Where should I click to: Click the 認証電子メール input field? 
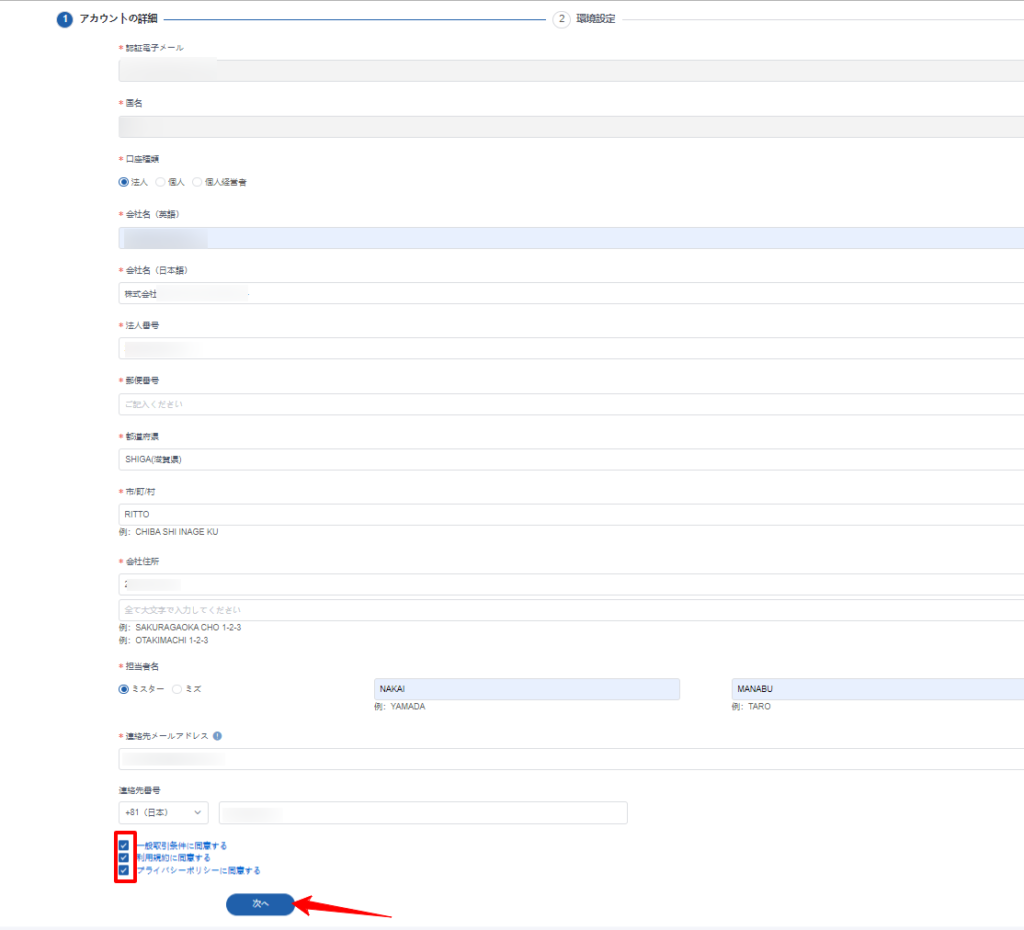[x=571, y=71]
